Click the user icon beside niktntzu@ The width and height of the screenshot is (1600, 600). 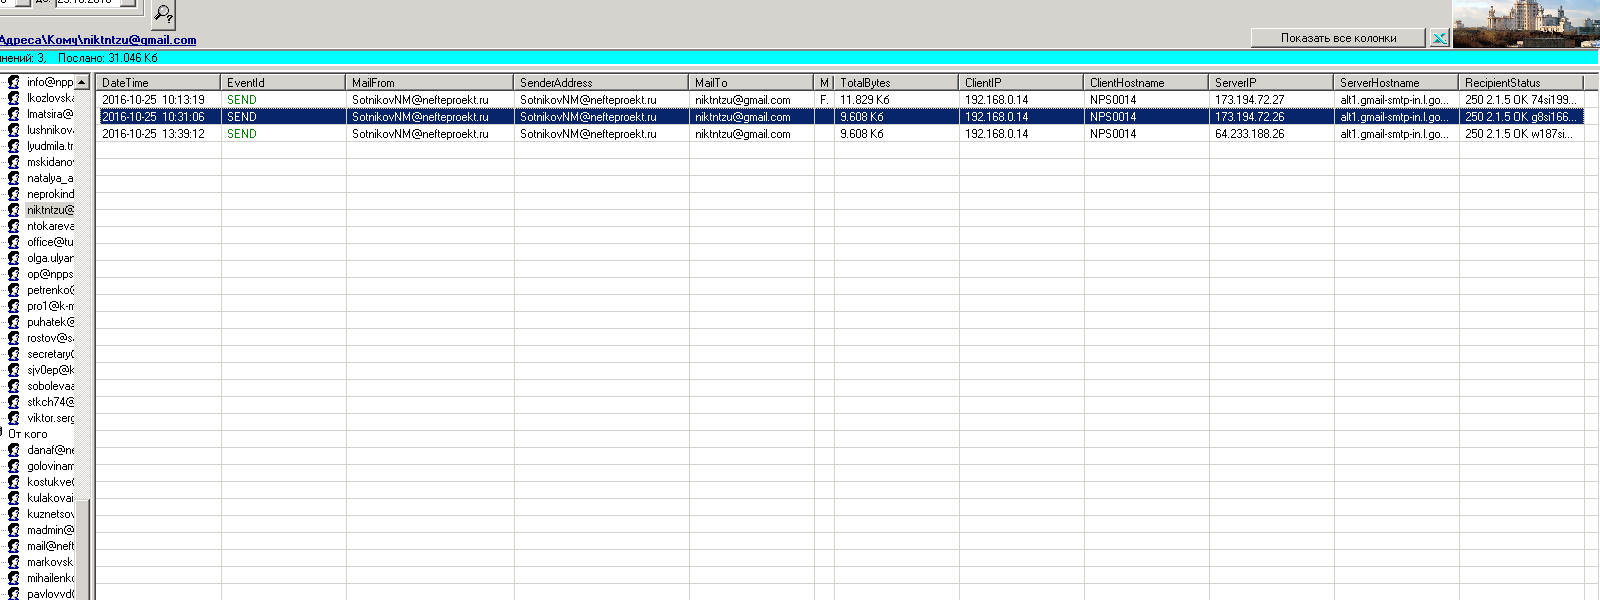pos(14,210)
